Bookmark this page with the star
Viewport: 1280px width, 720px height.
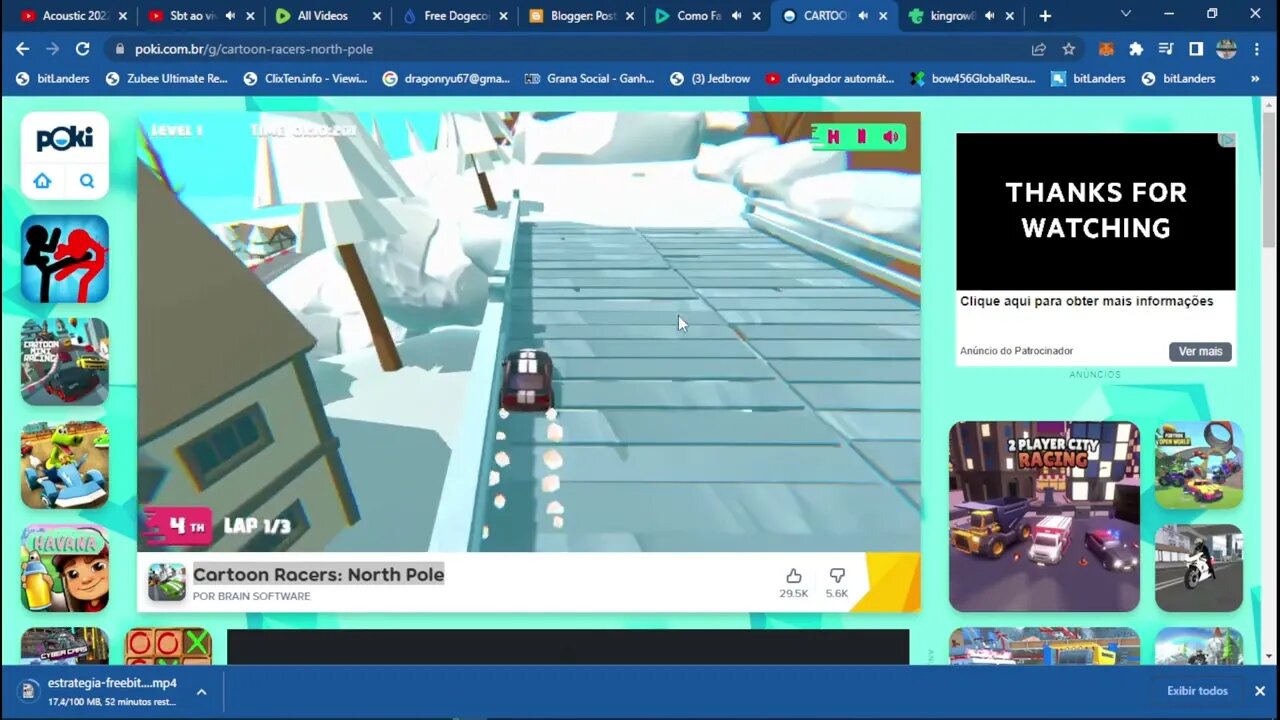[x=1068, y=49]
